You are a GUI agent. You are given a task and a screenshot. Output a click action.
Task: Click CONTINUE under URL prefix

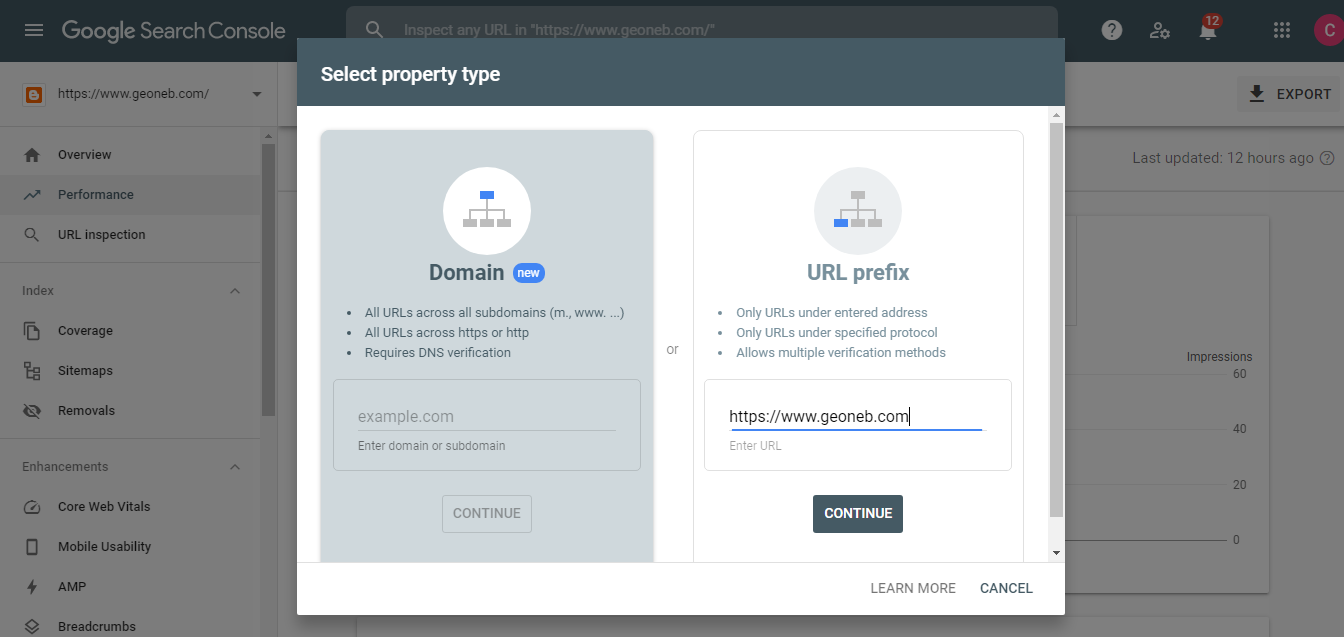(858, 514)
